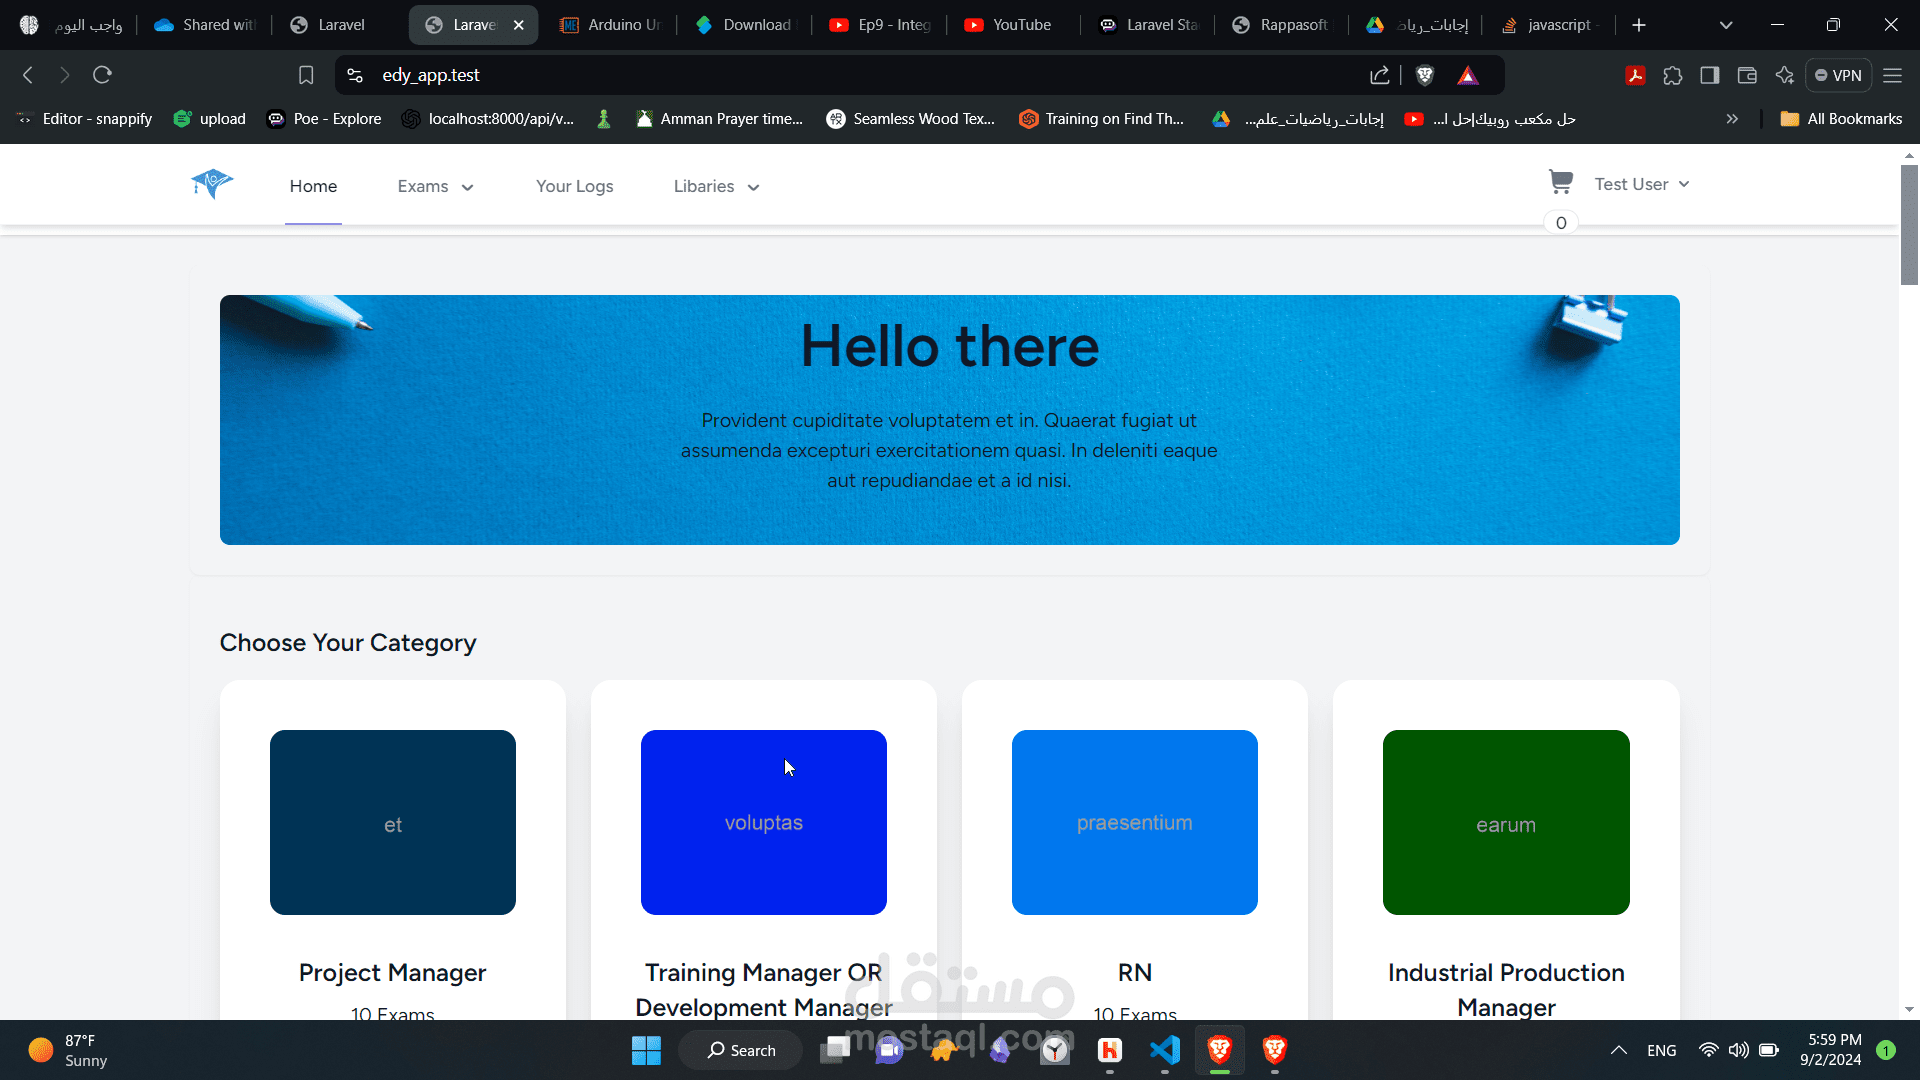The width and height of the screenshot is (1920, 1080).
Task: Toggle the VPN connection
Action: coord(1838,75)
